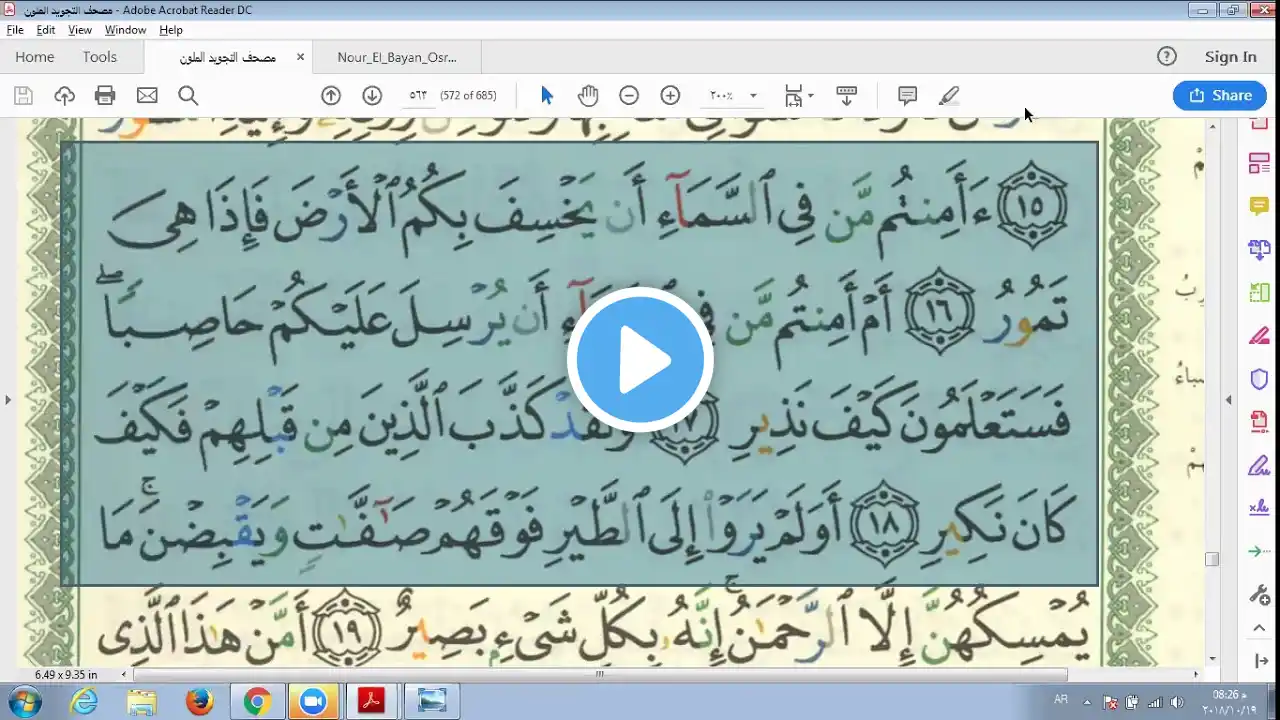Switch to Nour_El_Bayan_Osr tab
This screenshot has height=720, width=1280.
pyautogui.click(x=397, y=57)
